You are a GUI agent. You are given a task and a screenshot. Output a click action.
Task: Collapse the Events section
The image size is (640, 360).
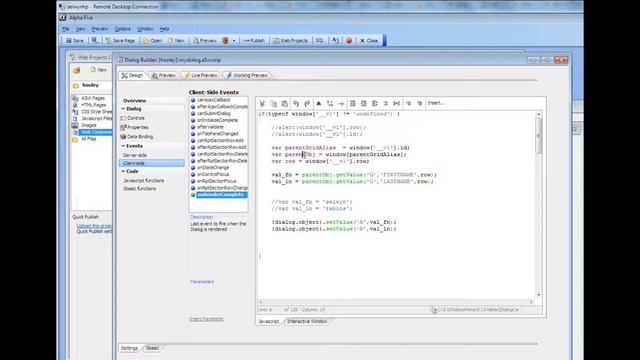point(123,146)
